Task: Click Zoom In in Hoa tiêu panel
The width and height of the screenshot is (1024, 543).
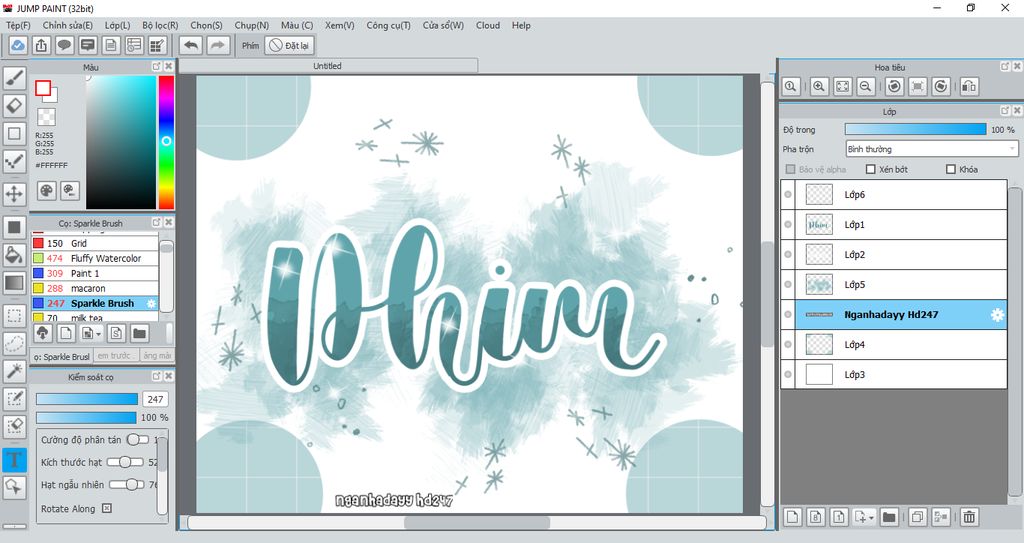Action: coord(819,86)
